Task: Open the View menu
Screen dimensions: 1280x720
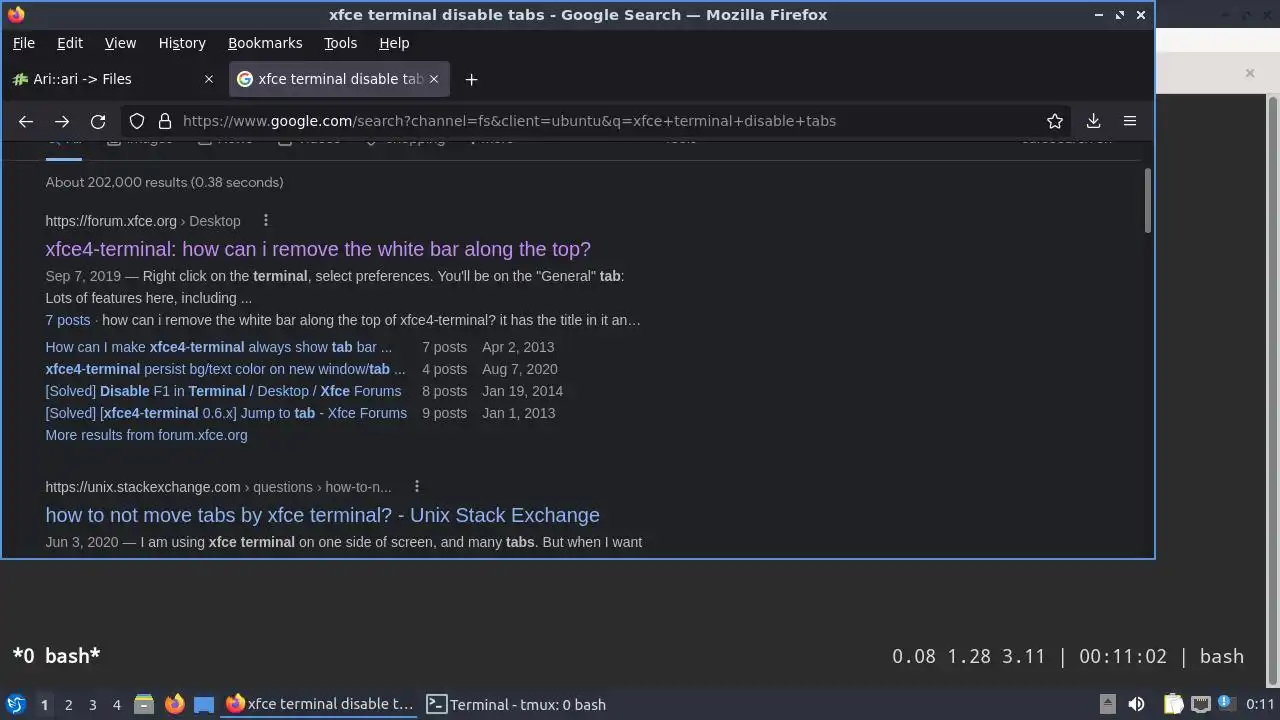Action: tap(120, 43)
